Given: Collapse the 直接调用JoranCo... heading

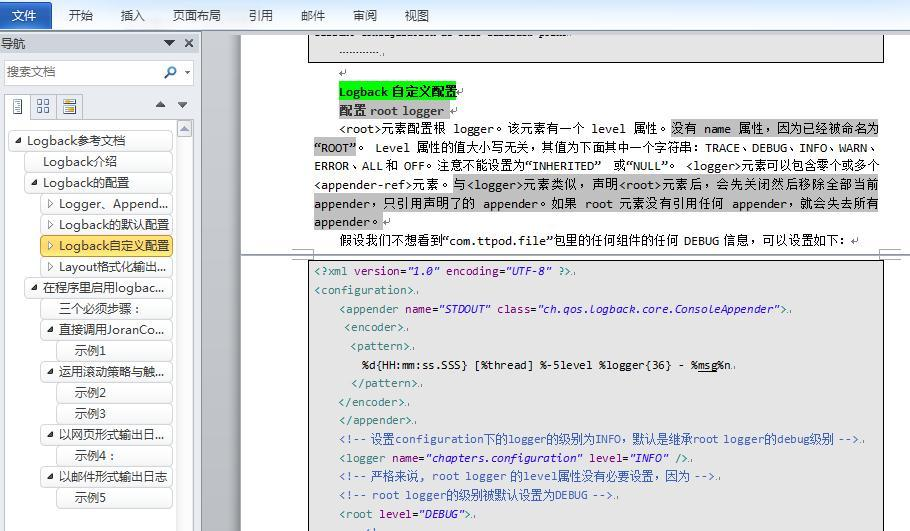Looking at the screenshot, I should [x=50, y=330].
